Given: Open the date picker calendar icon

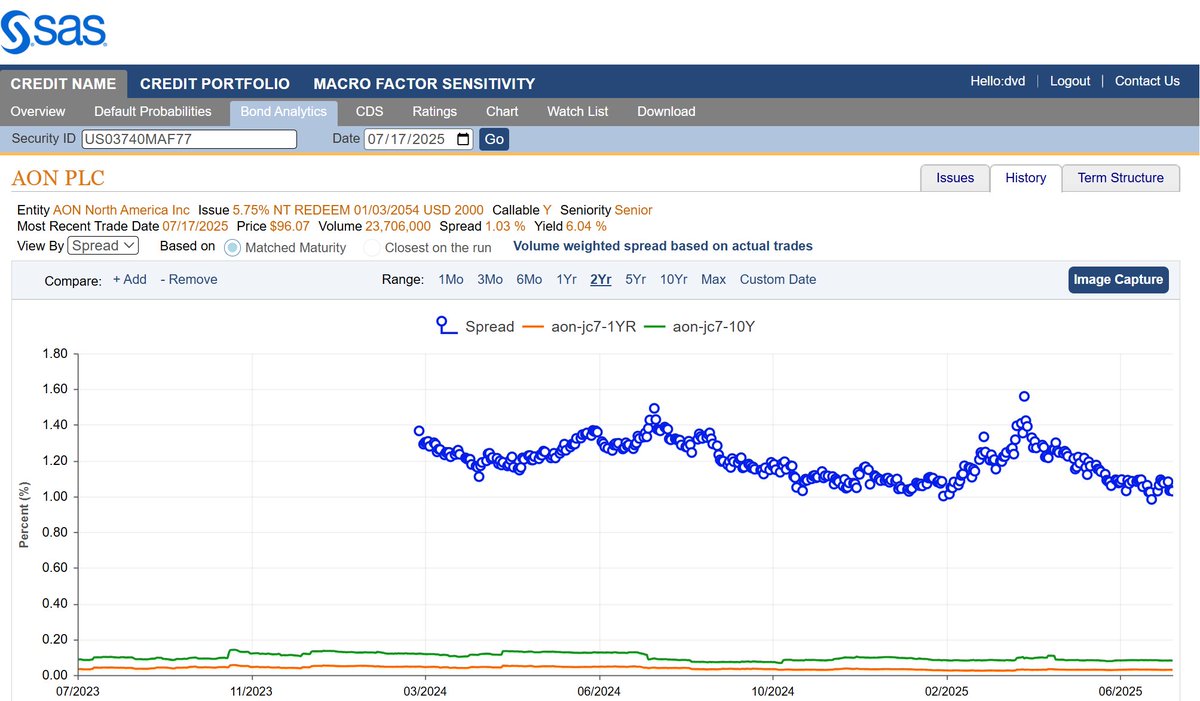Looking at the screenshot, I should [x=463, y=139].
